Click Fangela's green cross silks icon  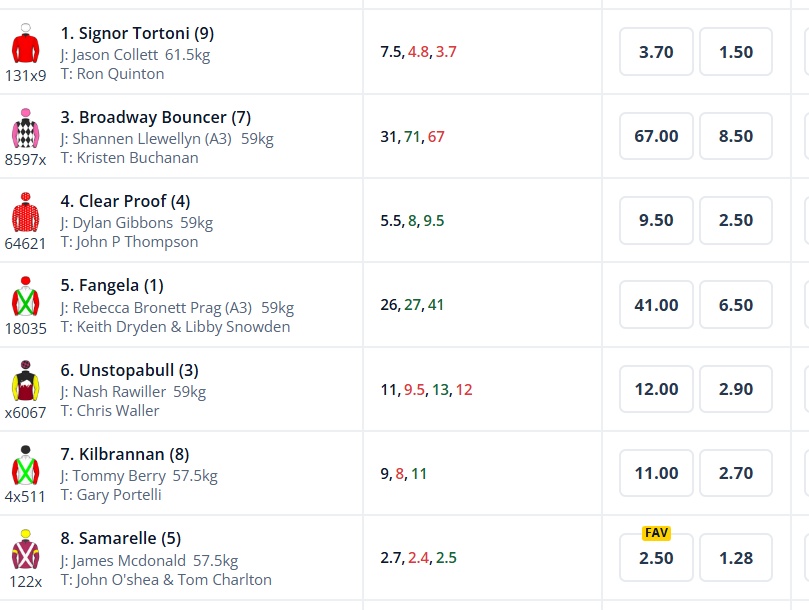(25, 298)
